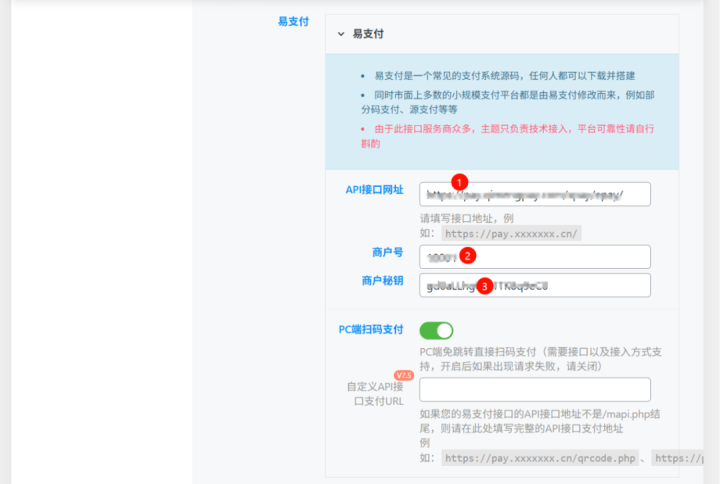The image size is (720, 484).
Task: Click the 商户号 input field
Action: 534,257
